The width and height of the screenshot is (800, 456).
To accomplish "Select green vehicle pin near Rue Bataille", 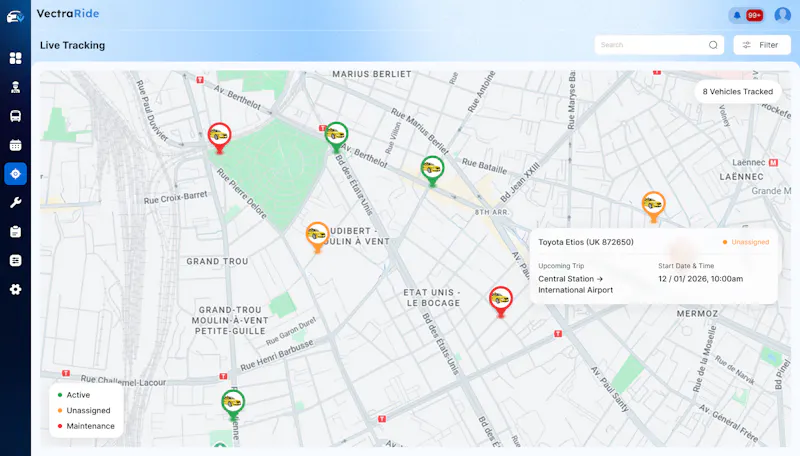I will click(x=432, y=170).
